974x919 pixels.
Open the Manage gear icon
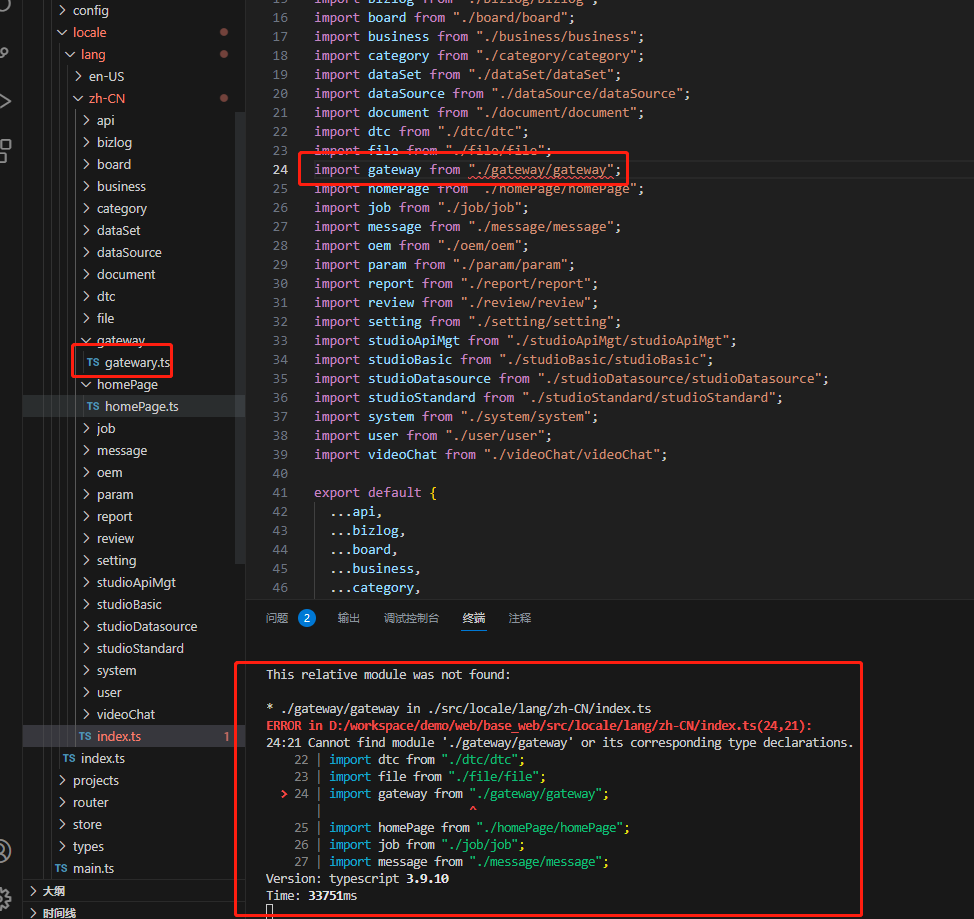coord(5,898)
